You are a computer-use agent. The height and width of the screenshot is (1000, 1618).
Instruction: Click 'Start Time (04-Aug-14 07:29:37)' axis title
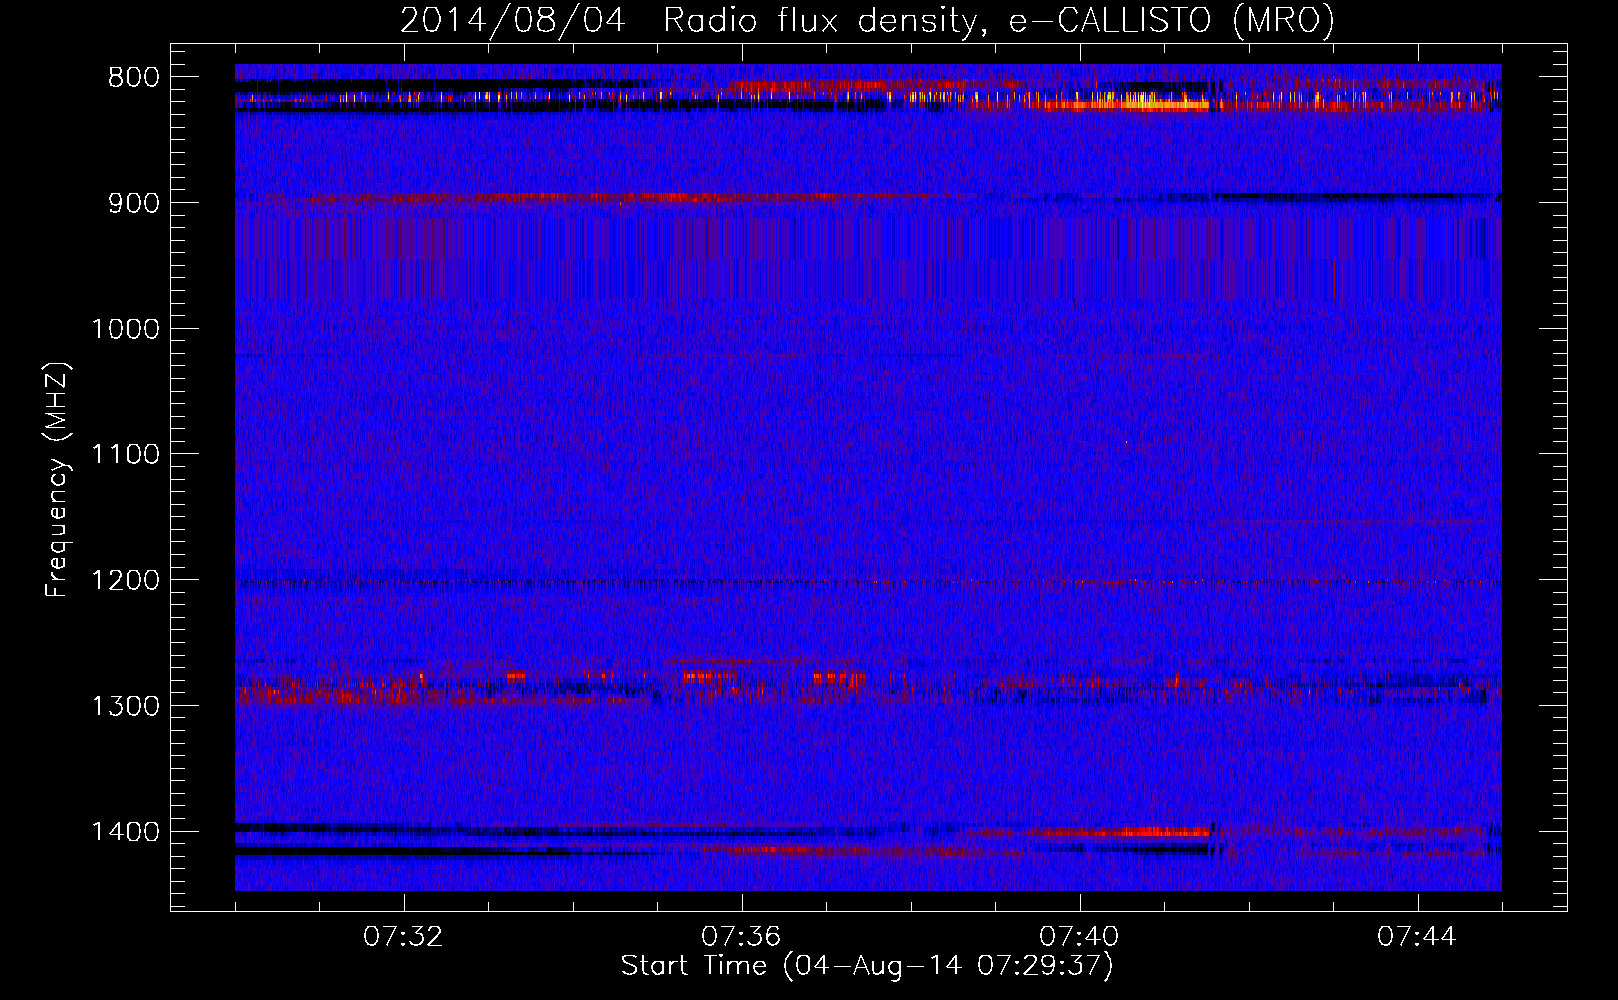tap(867, 966)
